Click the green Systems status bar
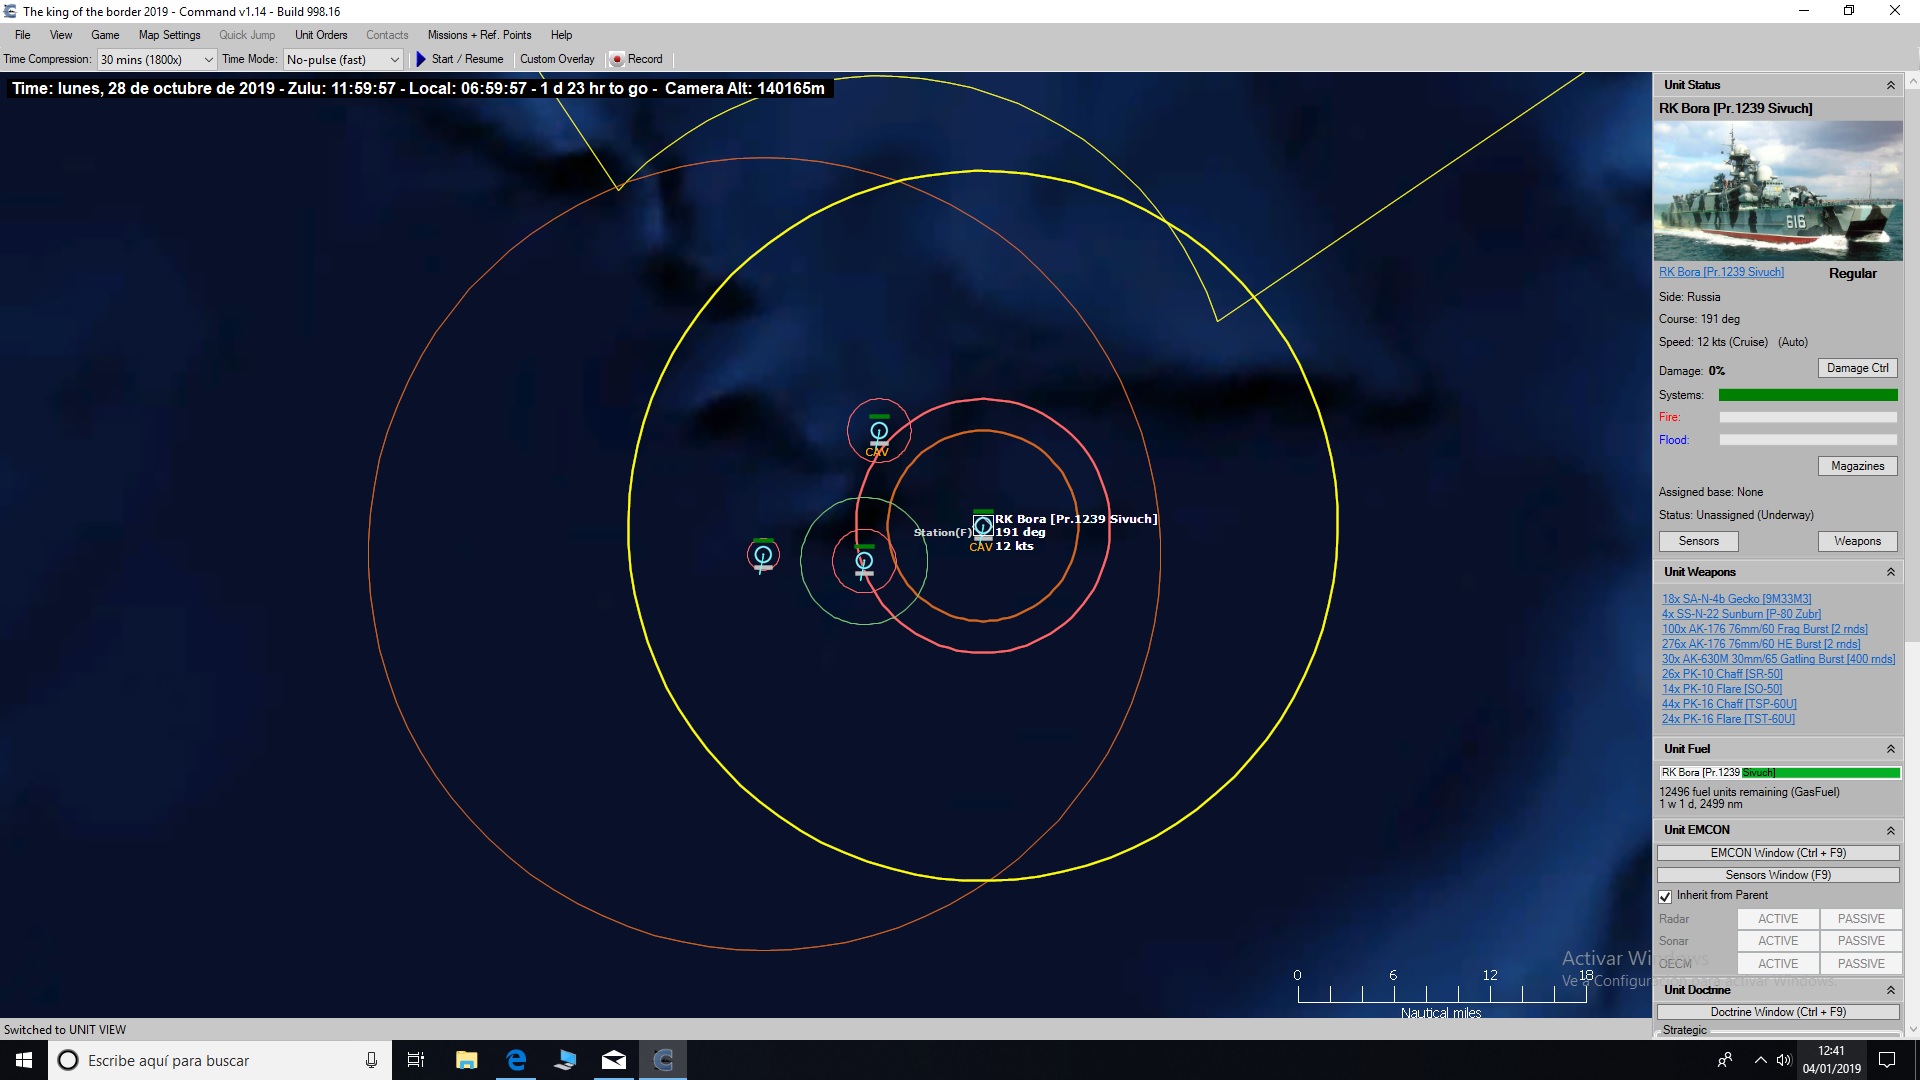 [x=1806, y=394]
